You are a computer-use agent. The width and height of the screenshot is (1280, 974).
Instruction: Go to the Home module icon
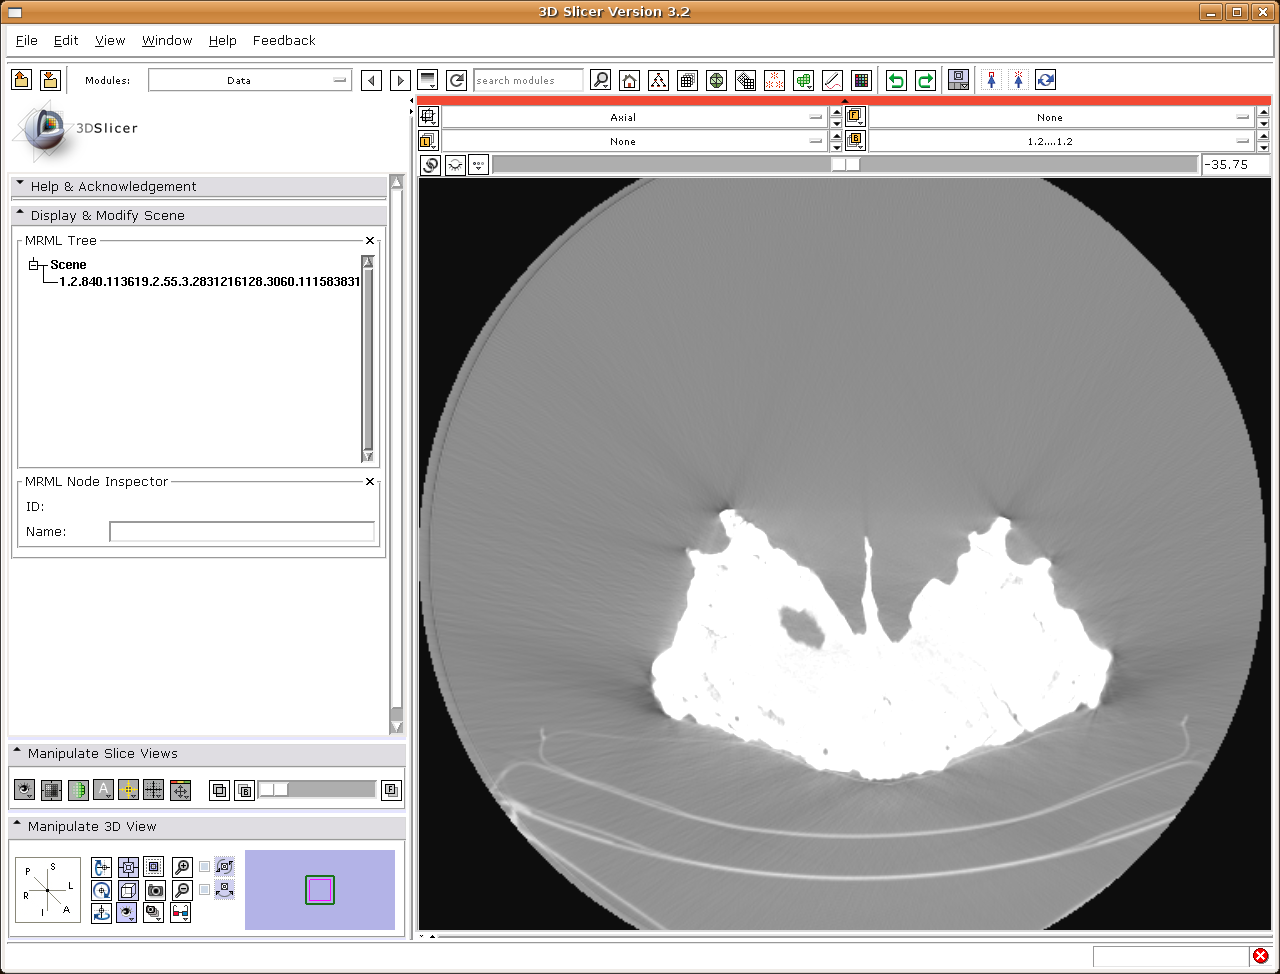[x=629, y=80]
